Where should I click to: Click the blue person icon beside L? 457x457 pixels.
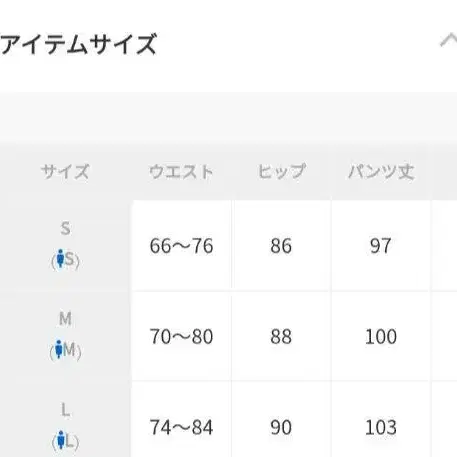coord(60,440)
